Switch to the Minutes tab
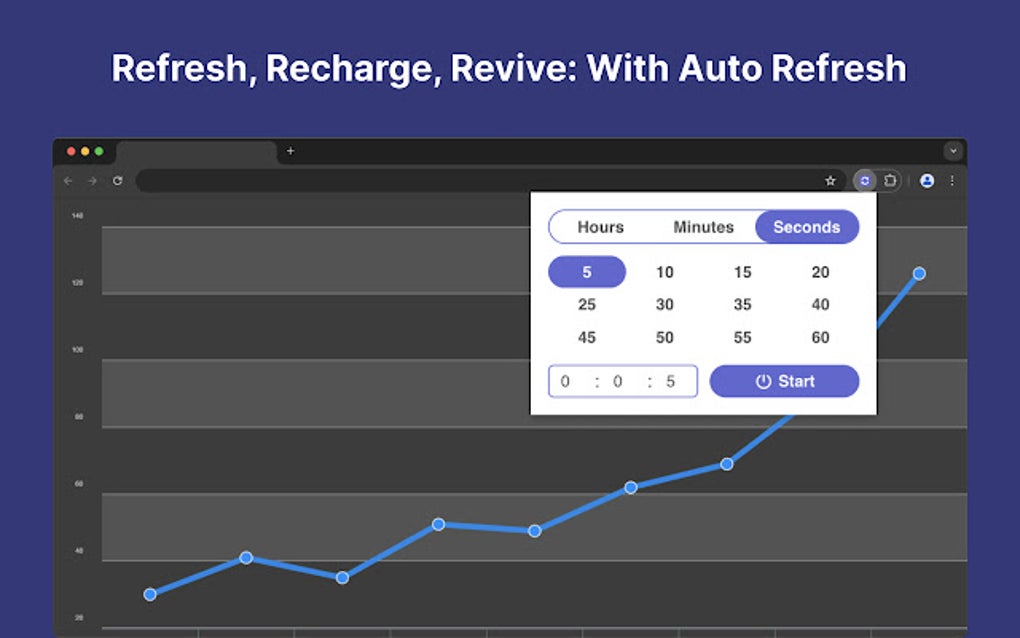1020x638 pixels. click(x=703, y=227)
